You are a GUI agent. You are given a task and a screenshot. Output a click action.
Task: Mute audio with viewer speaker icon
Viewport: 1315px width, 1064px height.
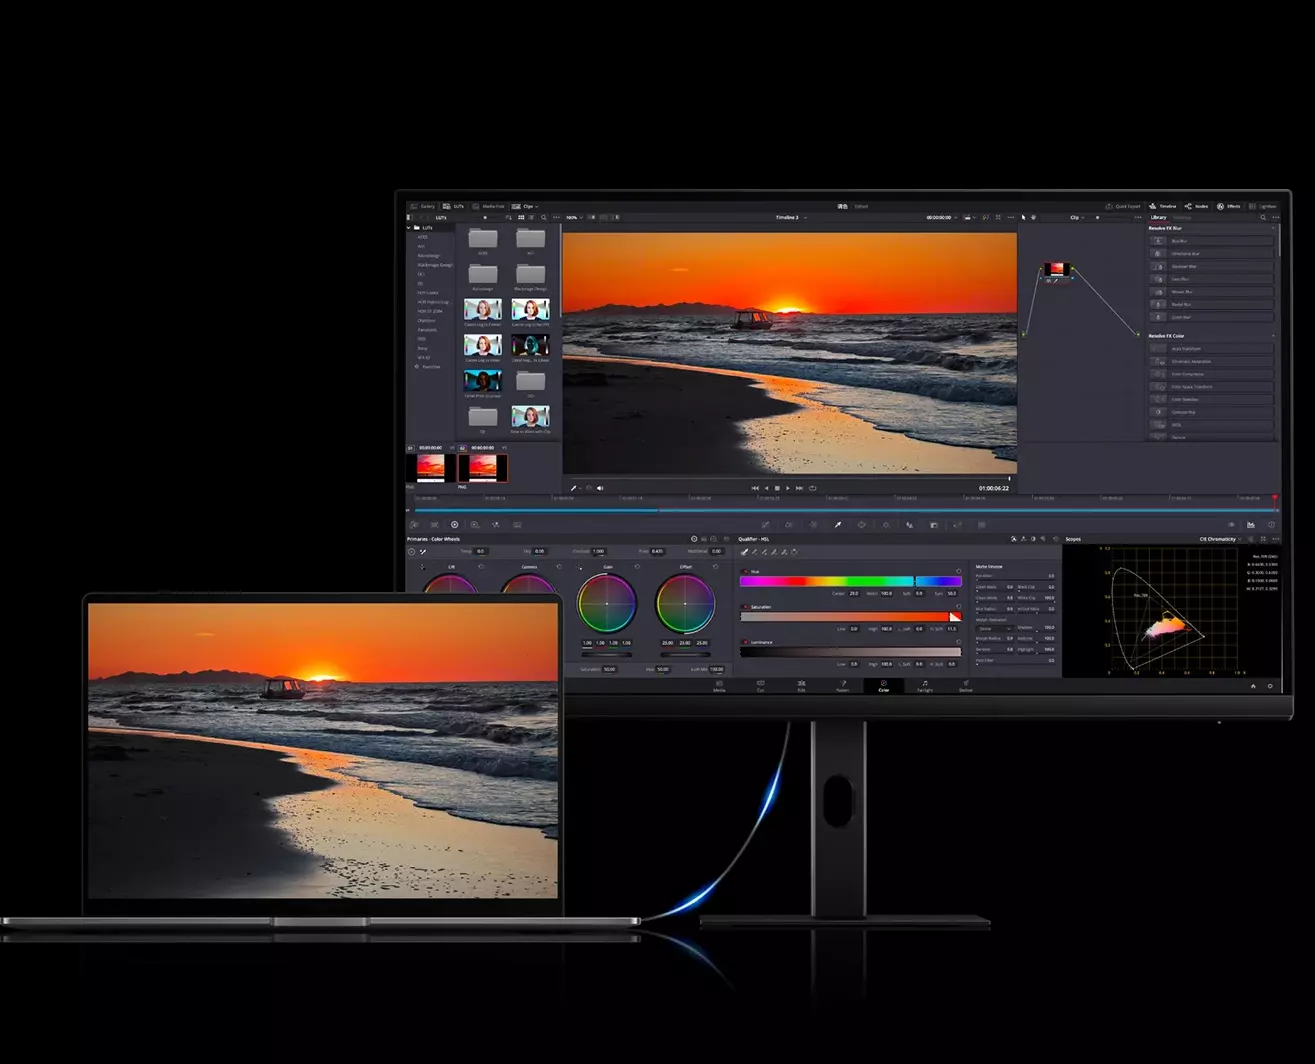600,488
